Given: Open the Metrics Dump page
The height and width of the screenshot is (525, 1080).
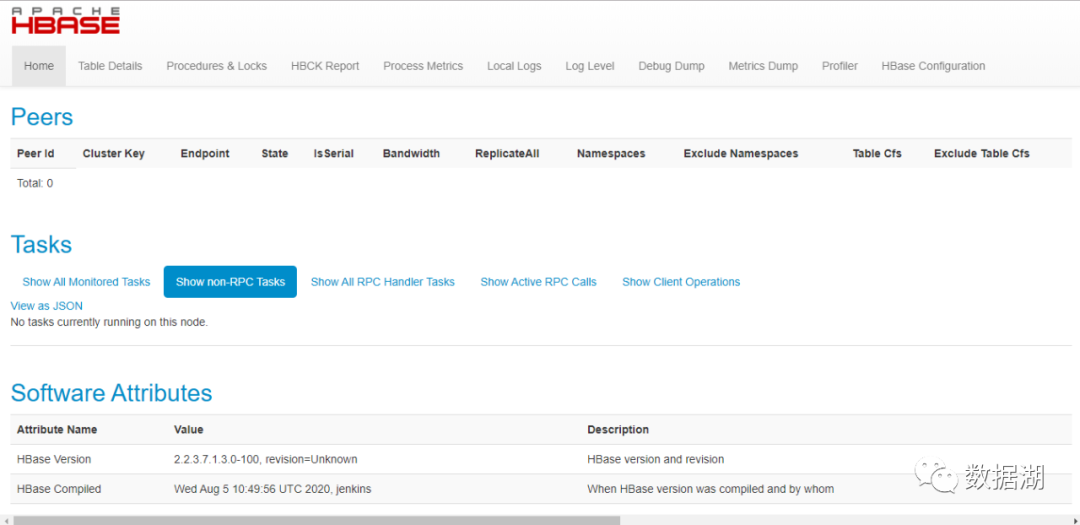Looking at the screenshot, I should [763, 66].
